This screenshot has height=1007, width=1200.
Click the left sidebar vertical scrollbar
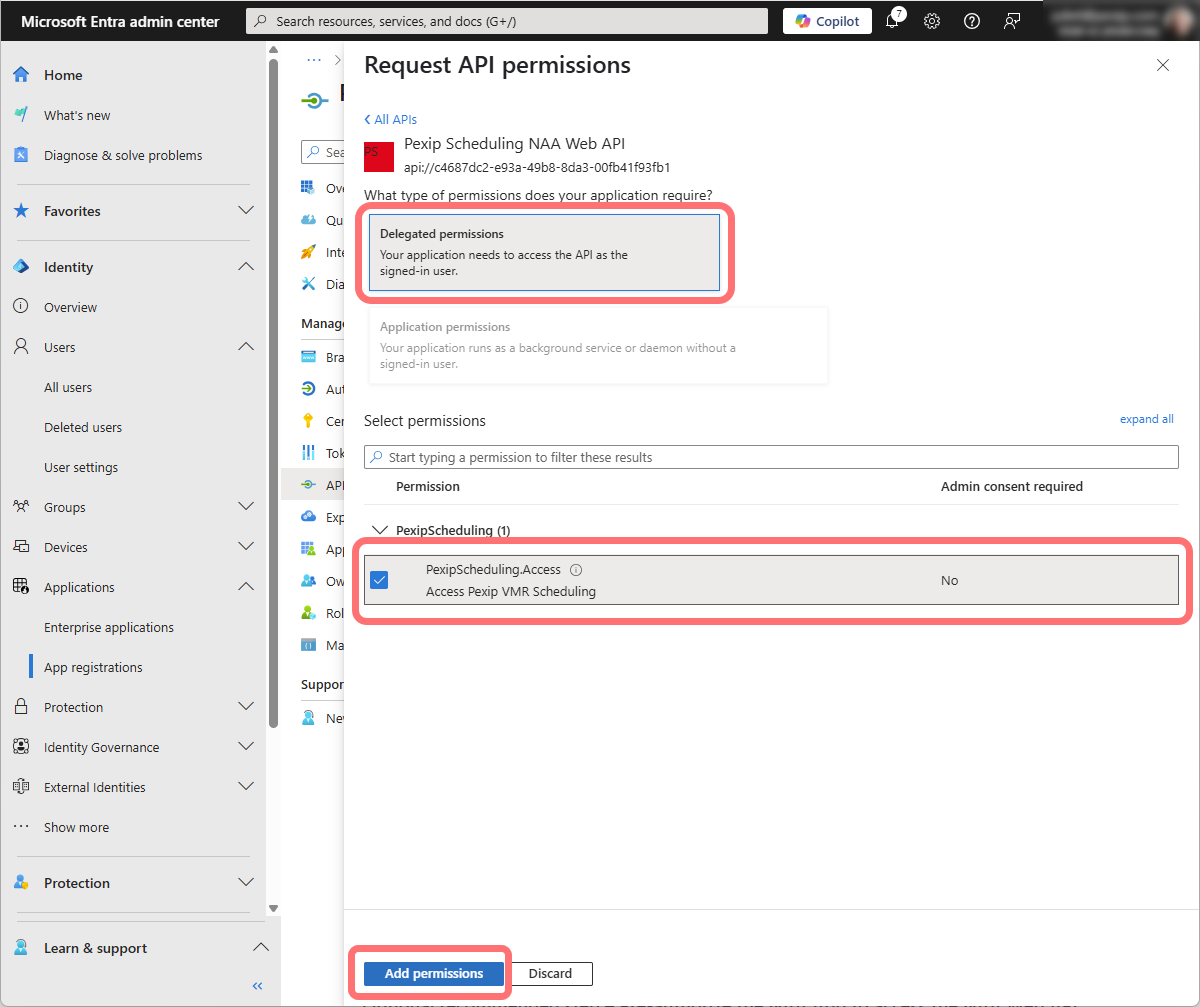[x=273, y=400]
